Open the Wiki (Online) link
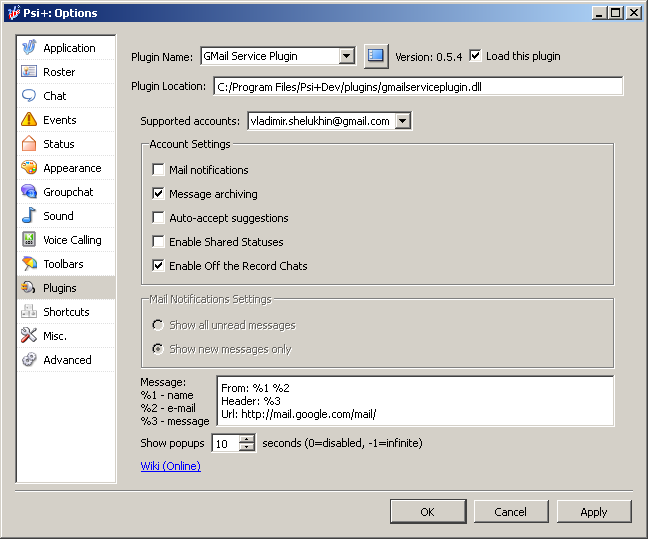The height and width of the screenshot is (539, 648). tap(171, 466)
